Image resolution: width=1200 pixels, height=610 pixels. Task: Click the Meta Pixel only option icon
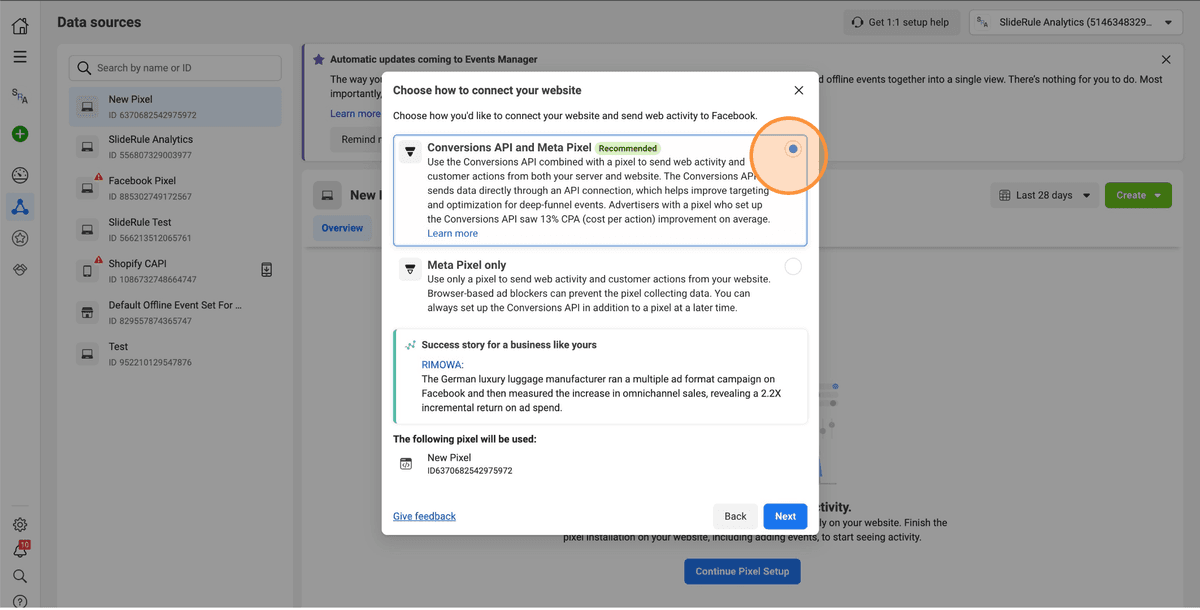(x=409, y=270)
